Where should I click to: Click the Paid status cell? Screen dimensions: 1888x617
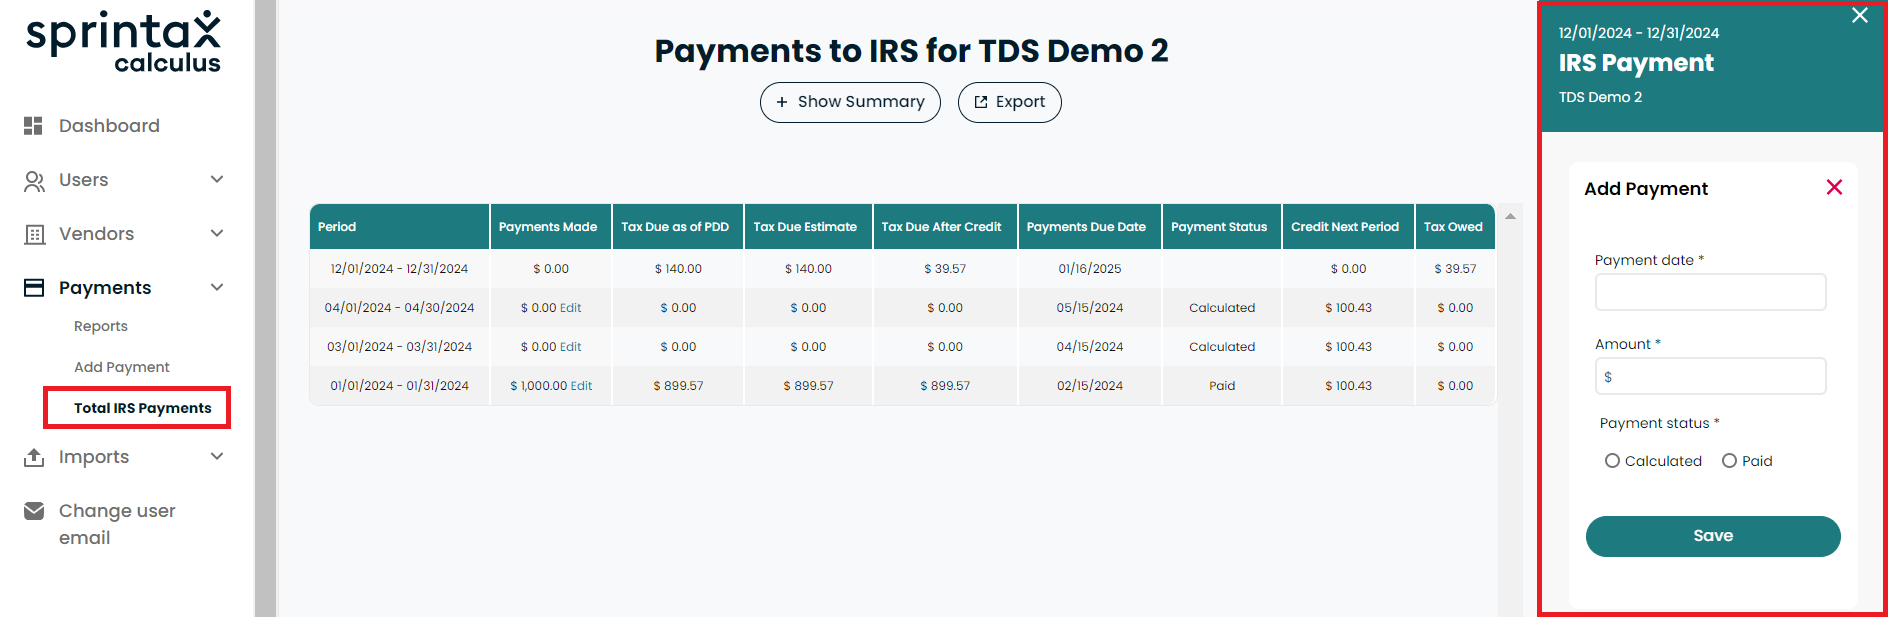[x=1222, y=386]
